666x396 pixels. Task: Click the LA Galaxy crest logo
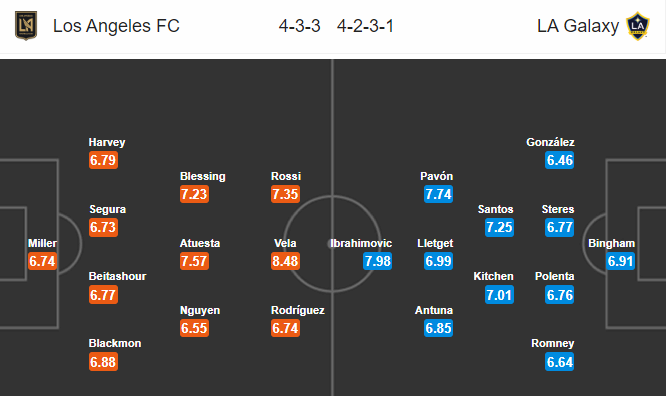[x=638, y=26]
